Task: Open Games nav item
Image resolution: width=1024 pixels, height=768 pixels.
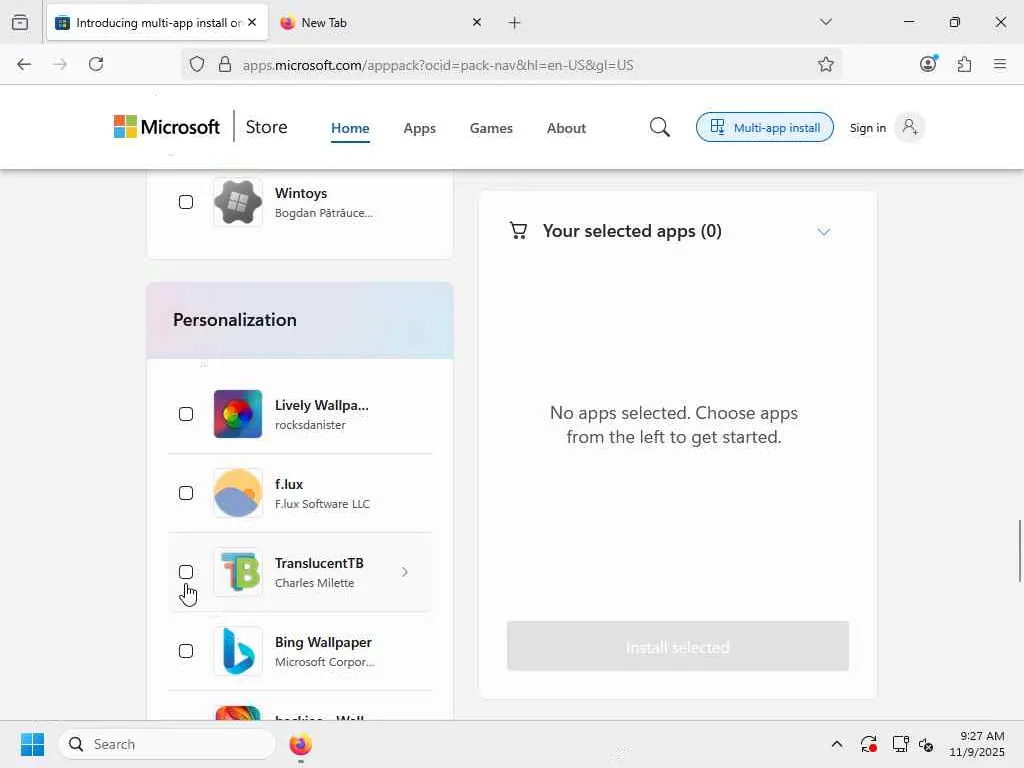Action: [x=491, y=128]
